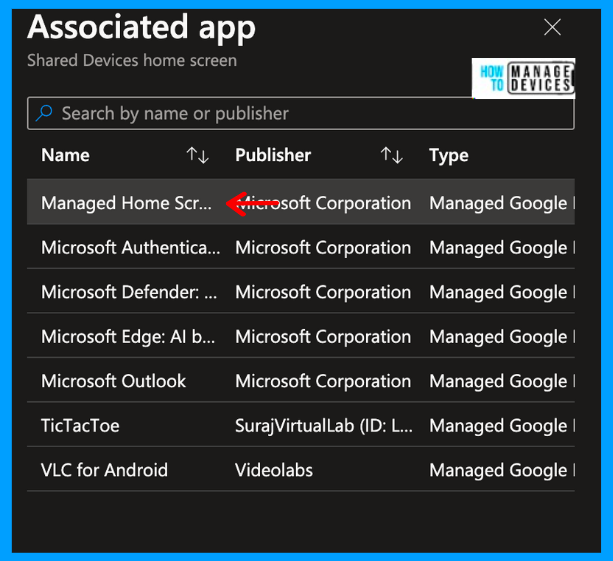Sort the list by Name arrows
Image resolution: width=613 pixels, height=561 pixels.
pos(197,155)
